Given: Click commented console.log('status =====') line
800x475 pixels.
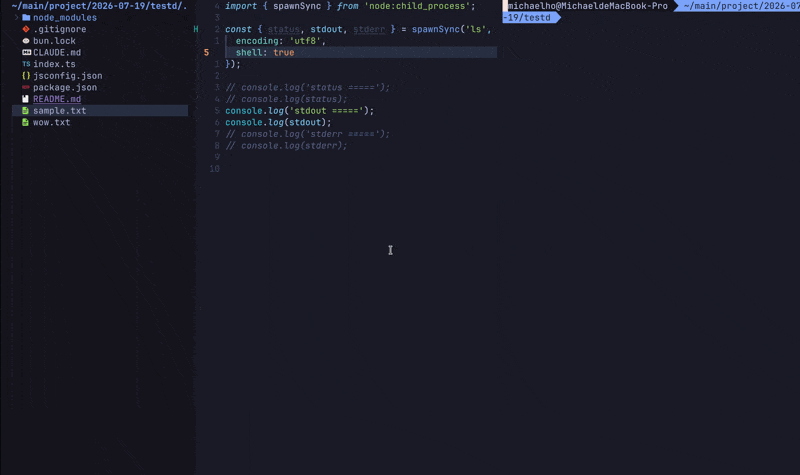Looking at the screenshot, I should 308,87.
